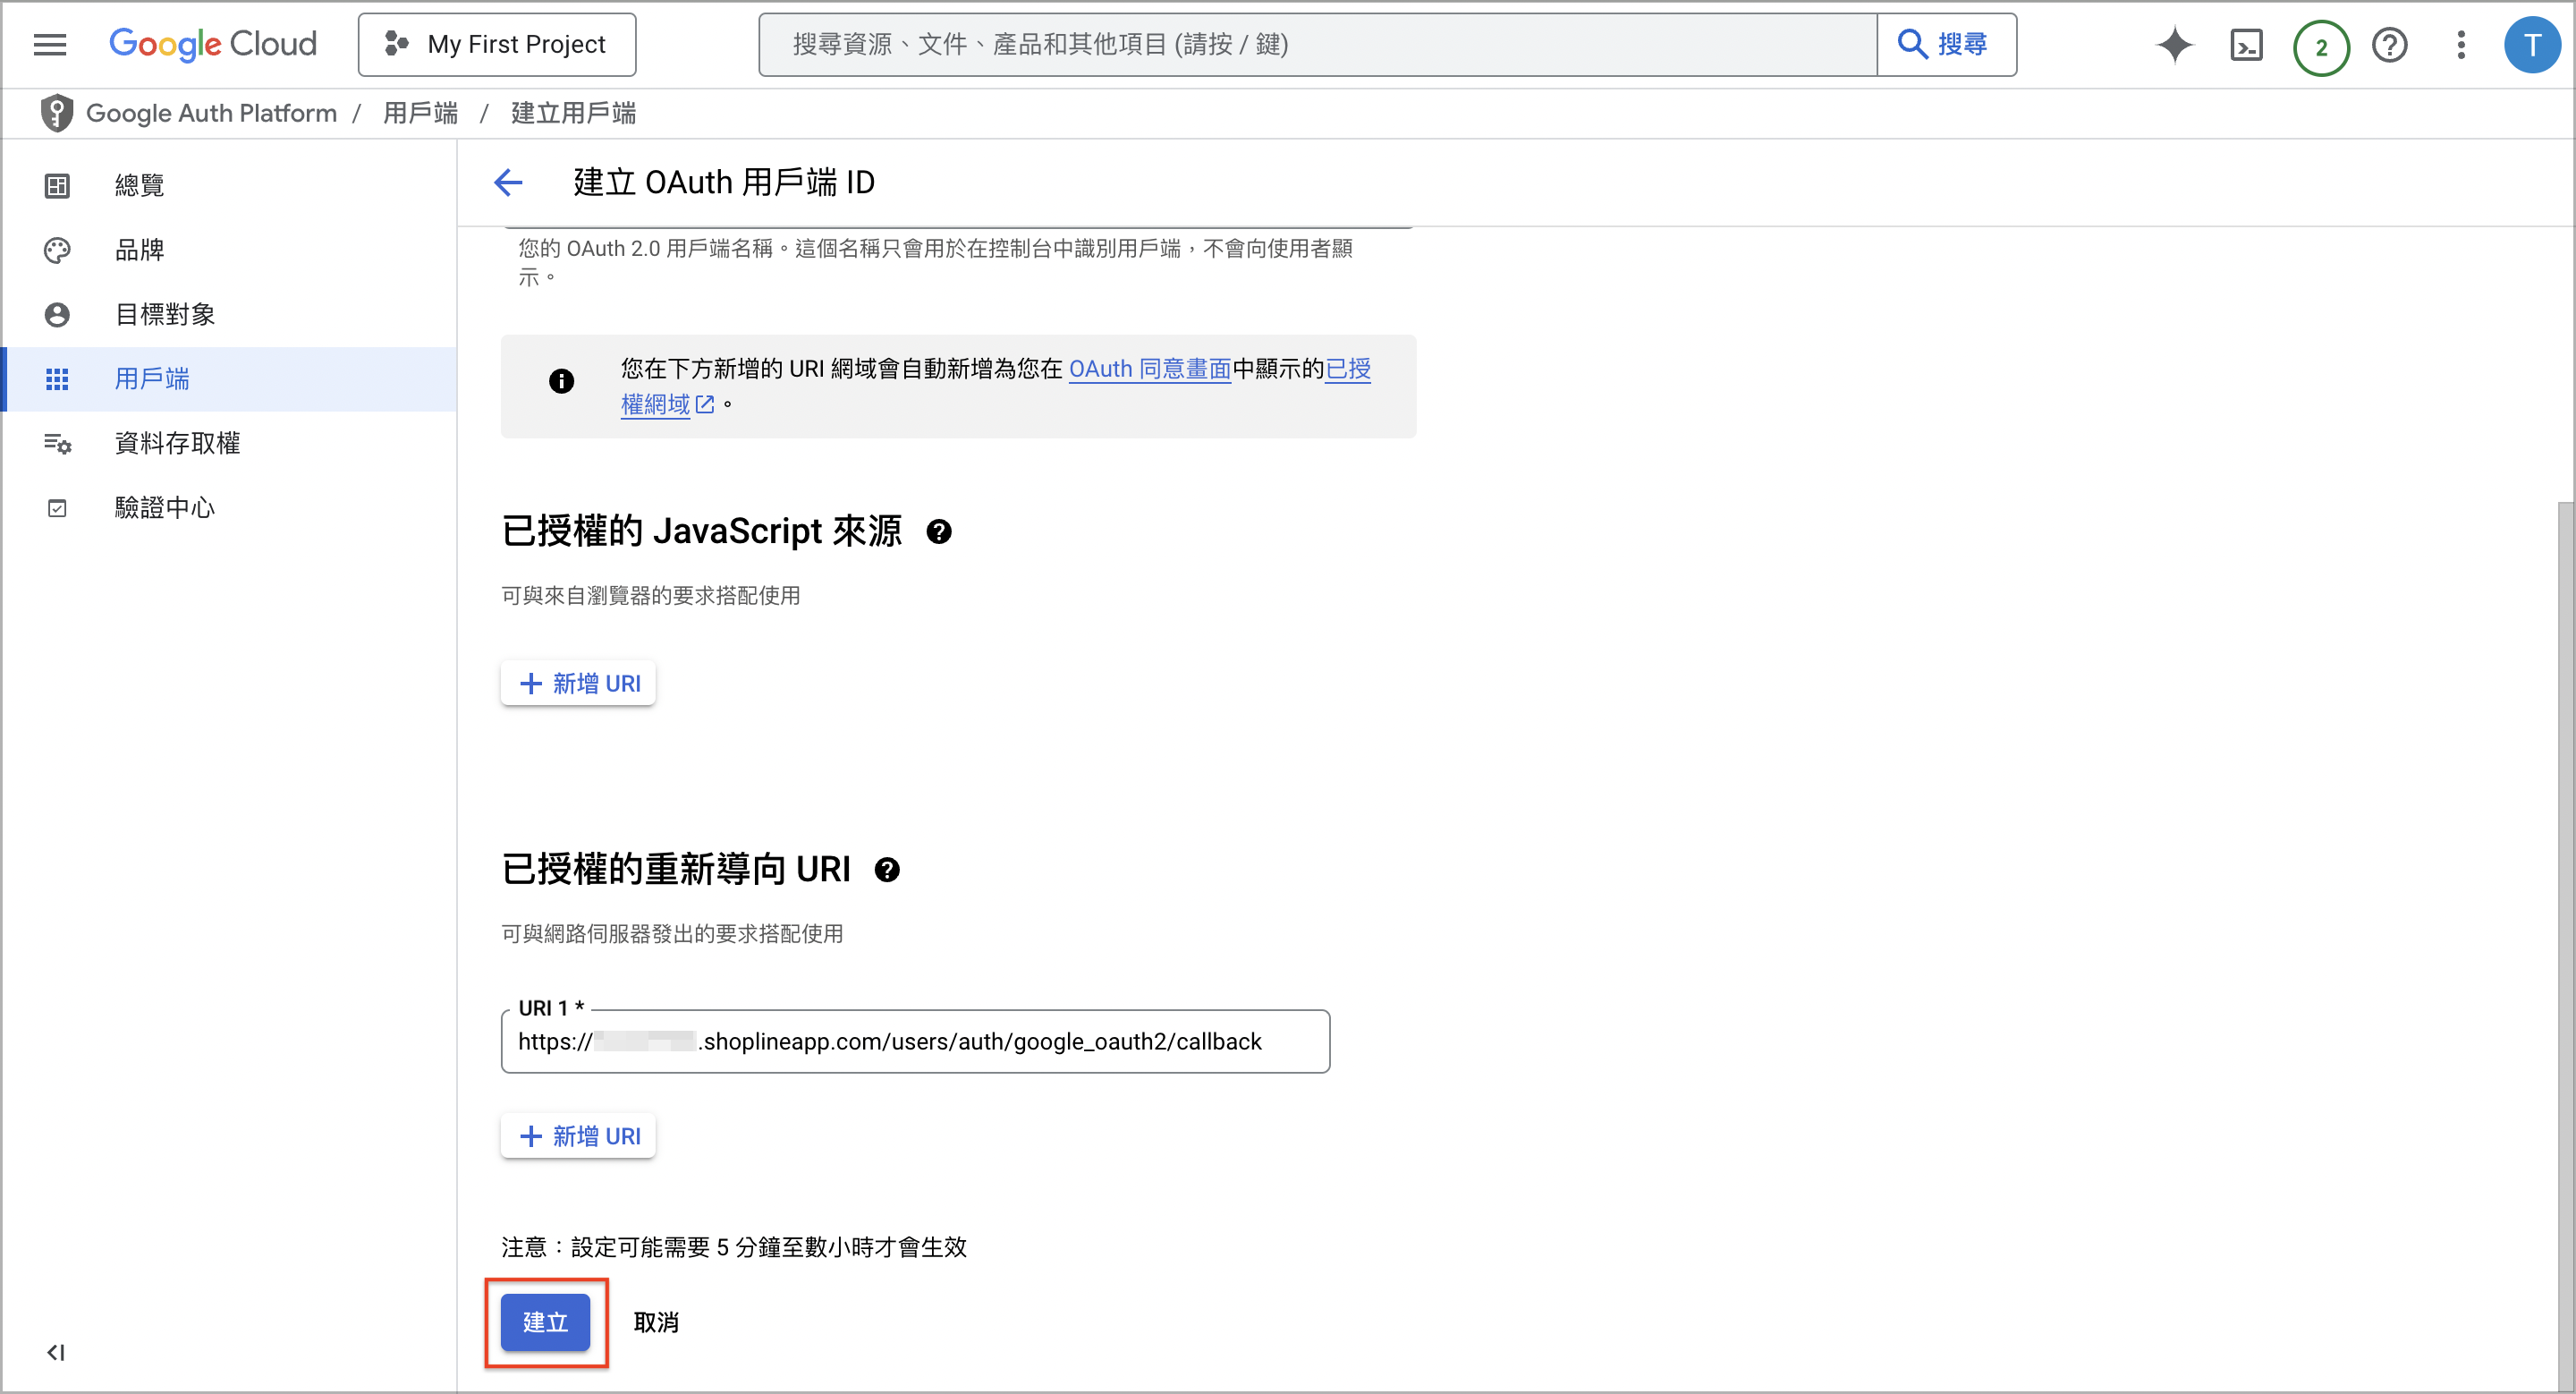Click the Google Cloud logo
Viewport: 2576px width, 1394px height.
pyautogui.click(x=213, y=44)
